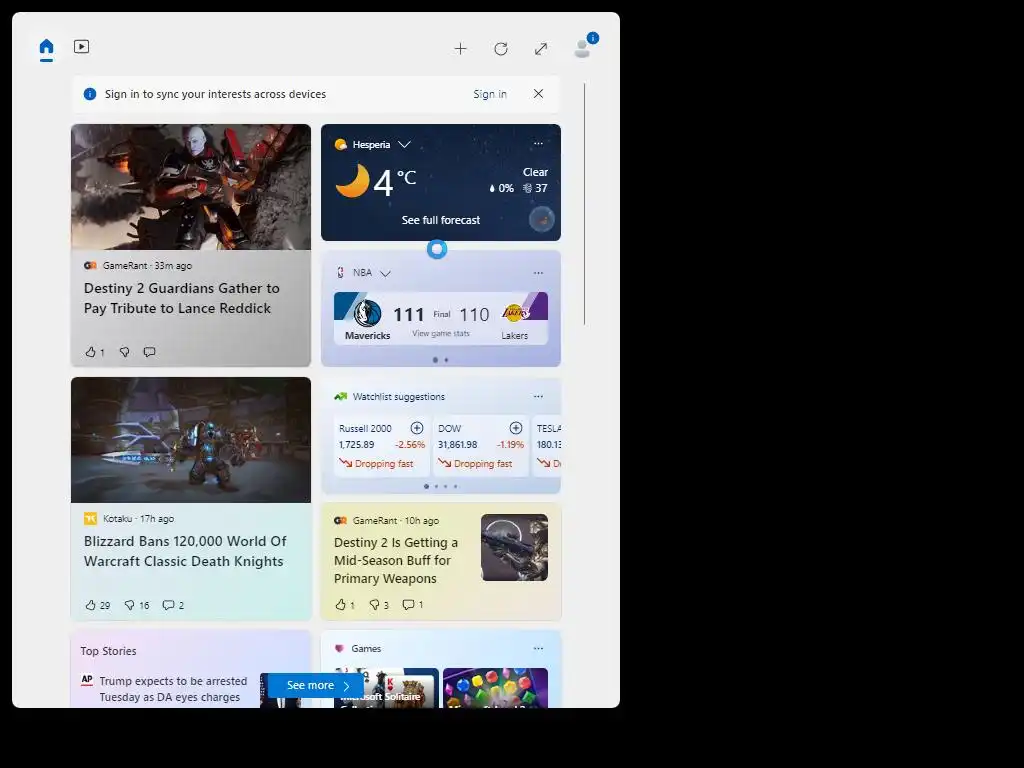Like the Mid-Season Buff article

click(340, 605)
